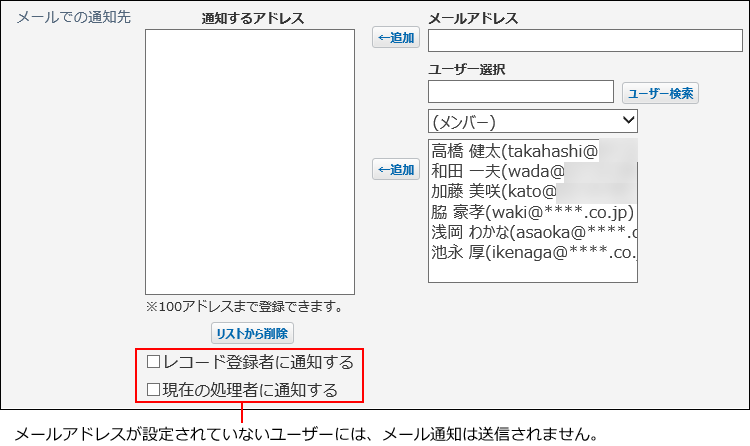Select 池永 厚 in the member list
Viewport: 750px width, 446px height.
pos(532,252)
